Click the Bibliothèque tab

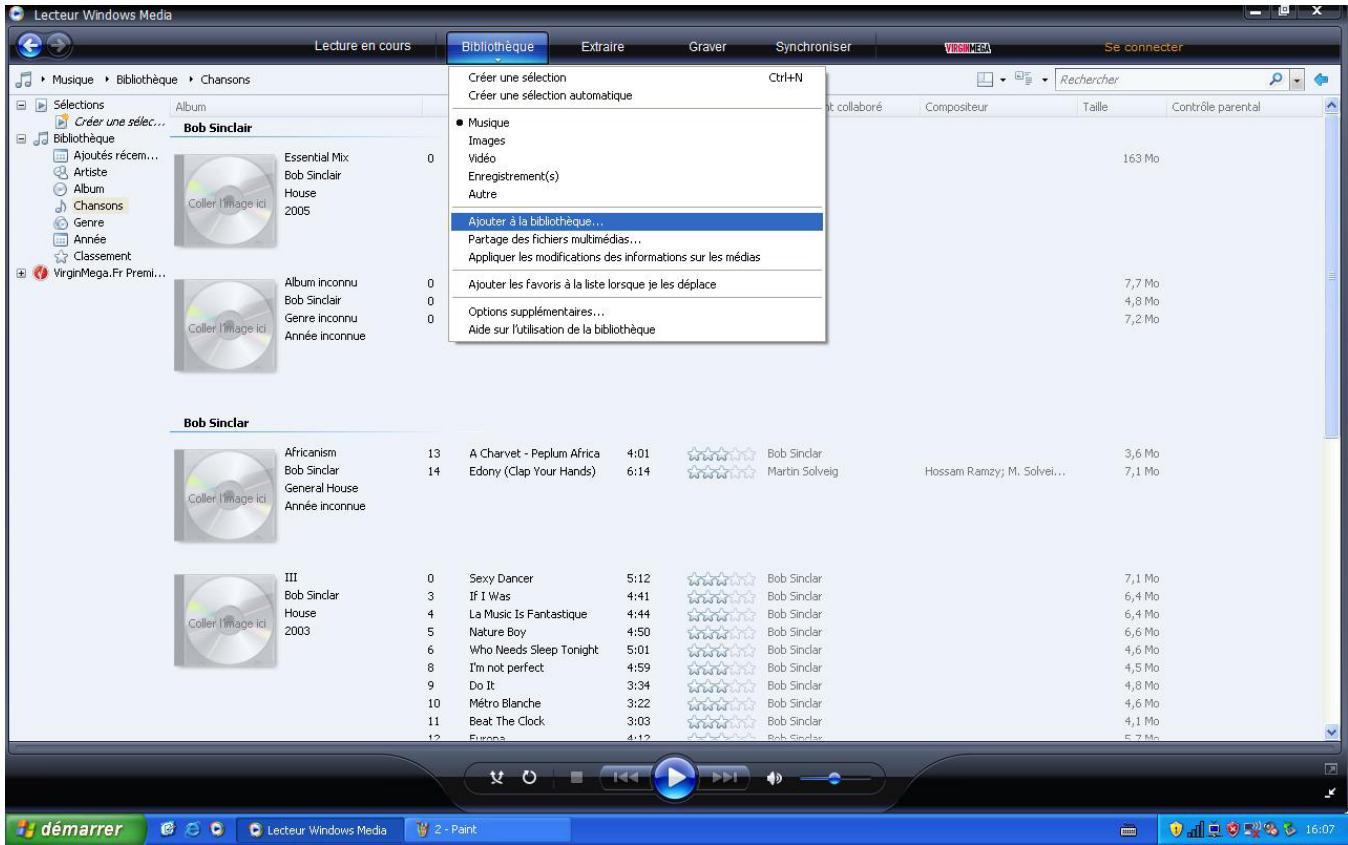point(497,46)
